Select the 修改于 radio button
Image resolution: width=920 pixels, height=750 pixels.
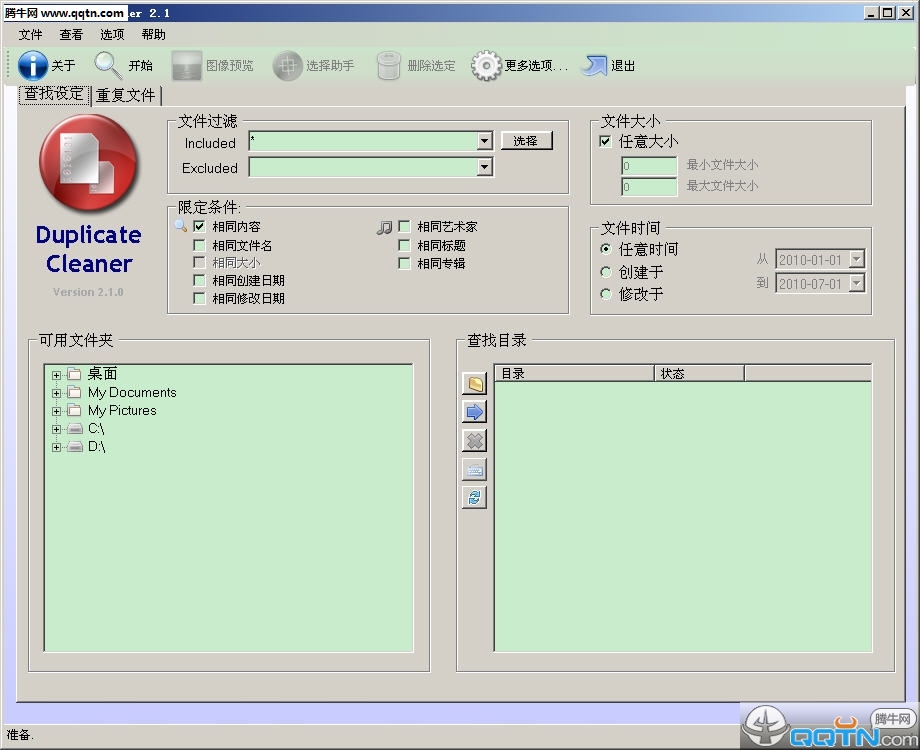[x=606, y=294]
